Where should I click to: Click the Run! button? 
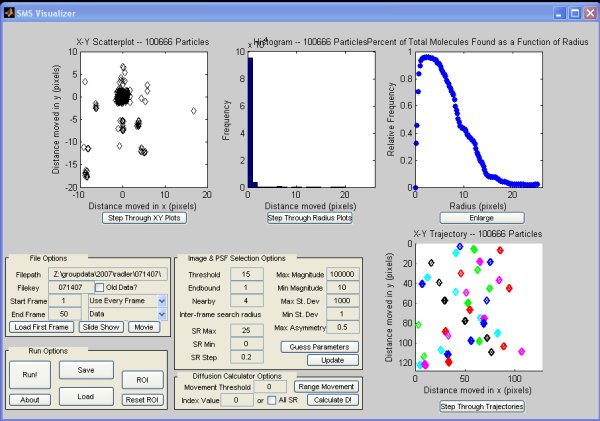click(30, 375)
